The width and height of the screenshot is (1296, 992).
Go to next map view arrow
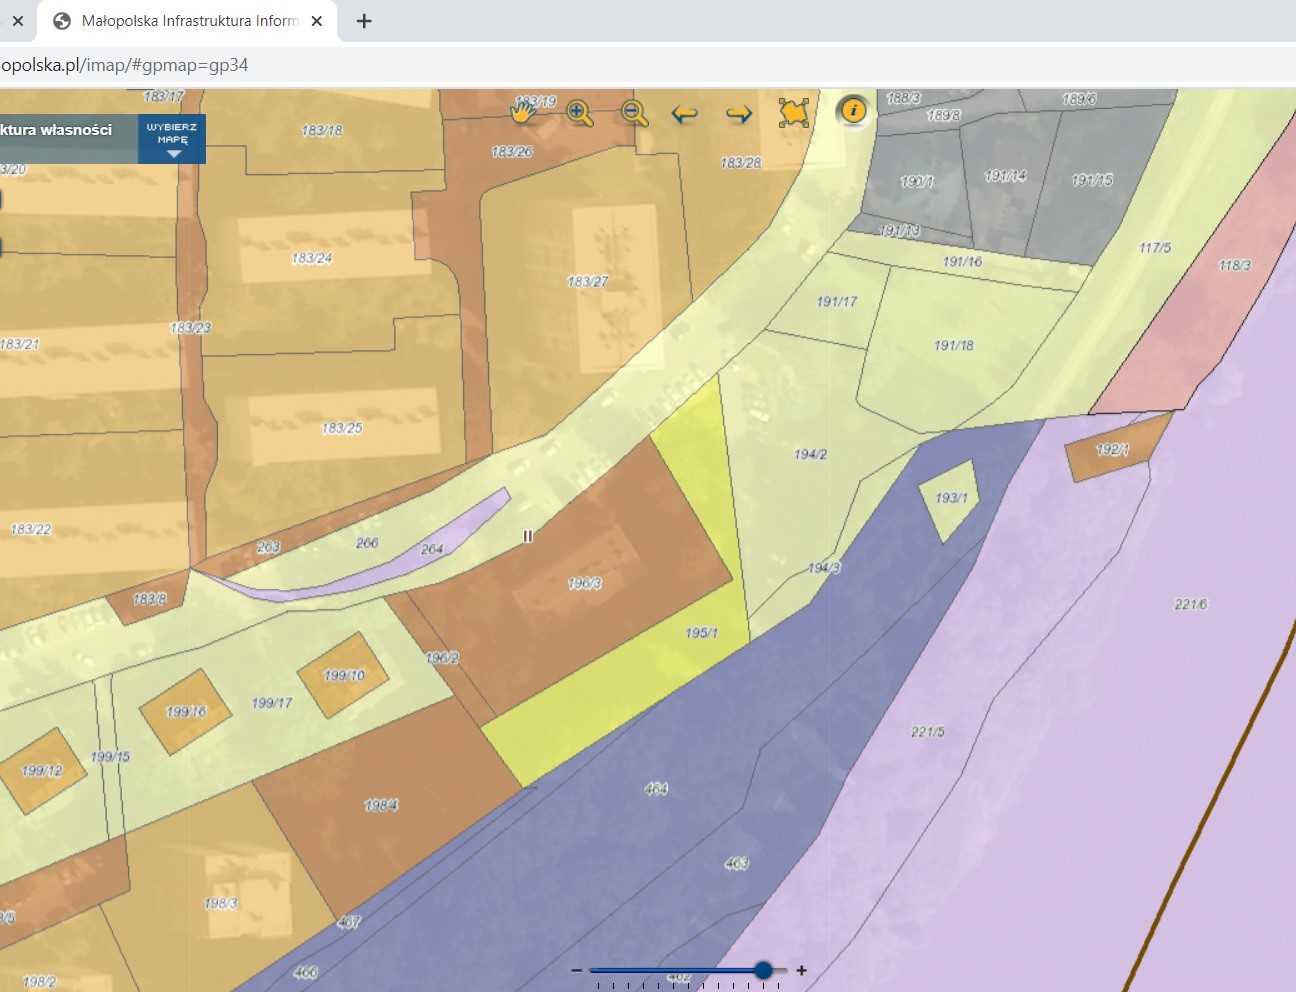coord(738,114)
